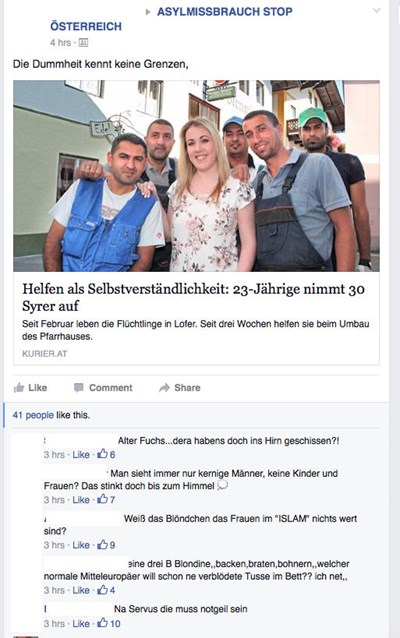
Task: Click the thumbs-up count 7 on the second comment
Action: (x=106, y=499)
